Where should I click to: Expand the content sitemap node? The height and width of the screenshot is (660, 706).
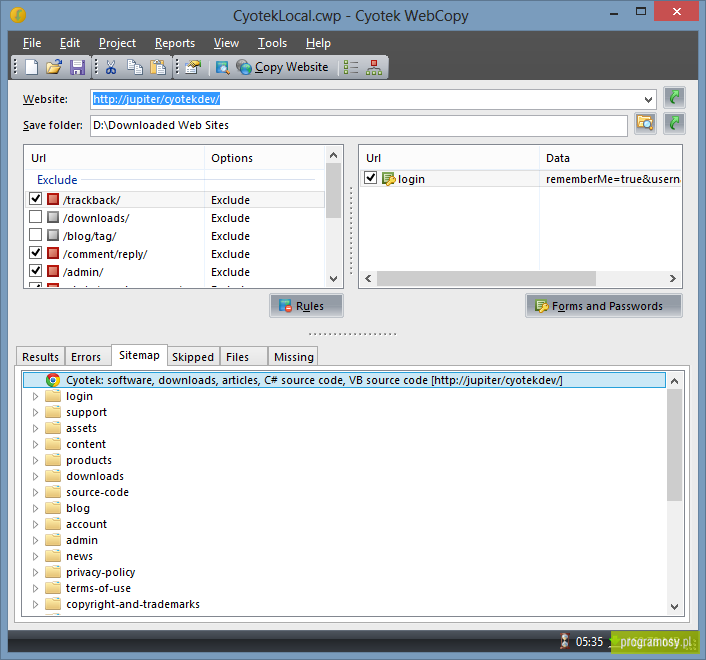(36, 444)
